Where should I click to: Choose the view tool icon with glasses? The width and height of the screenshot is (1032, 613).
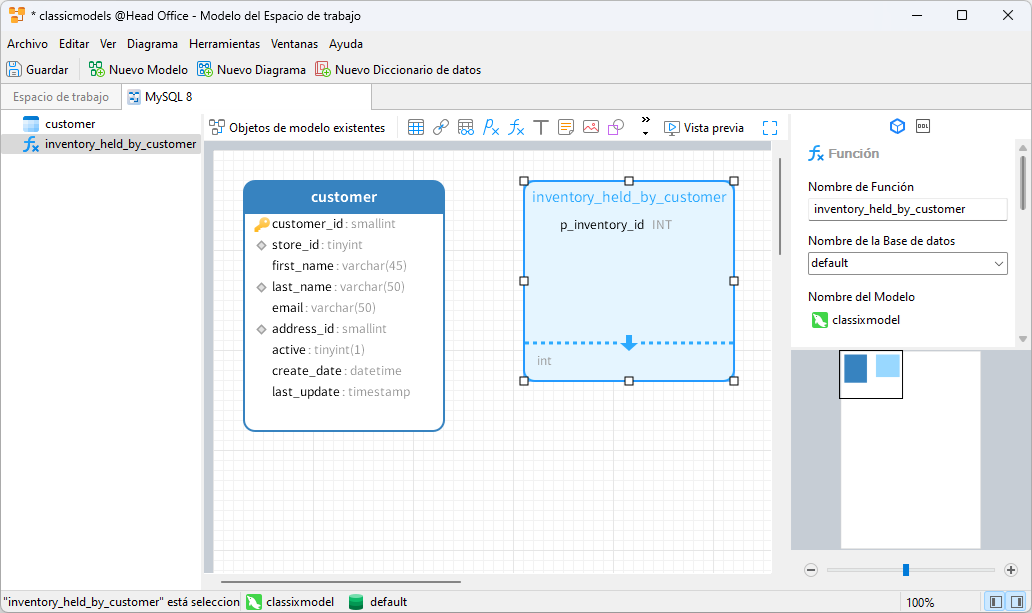[x=466, y=128]
